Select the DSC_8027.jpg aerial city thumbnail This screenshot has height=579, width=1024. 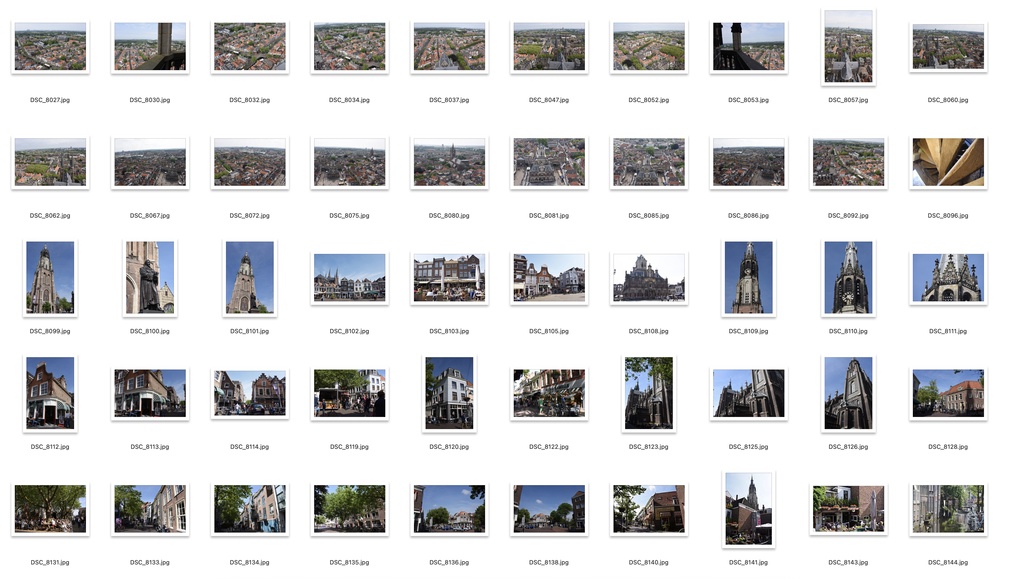point(50,46)
